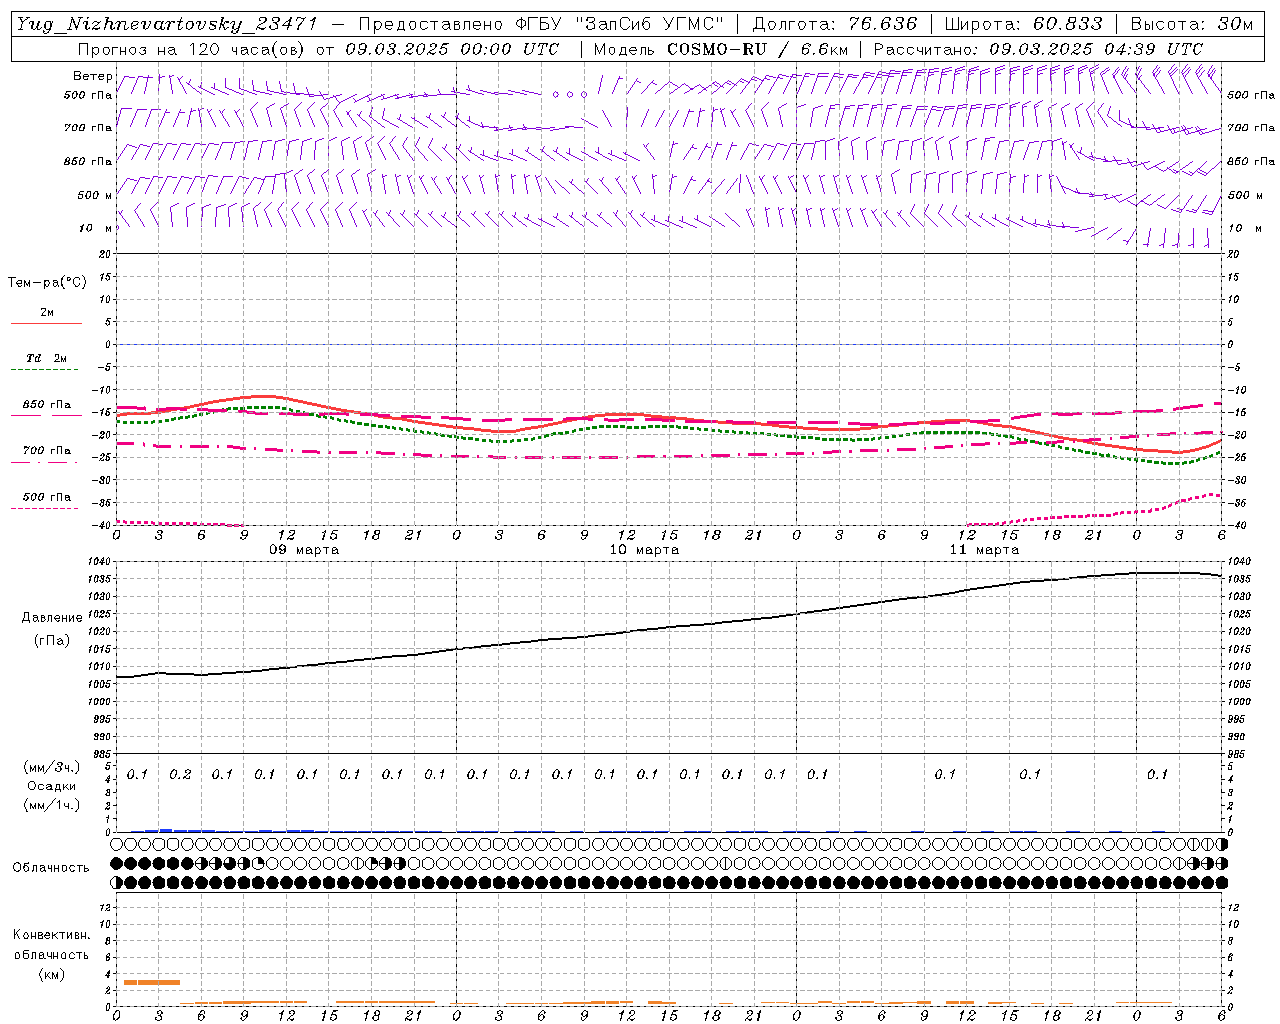1280x1024 pixels.
Task: Click the solid '2м' temperature legend entry
Action: [x=47, y=312]
